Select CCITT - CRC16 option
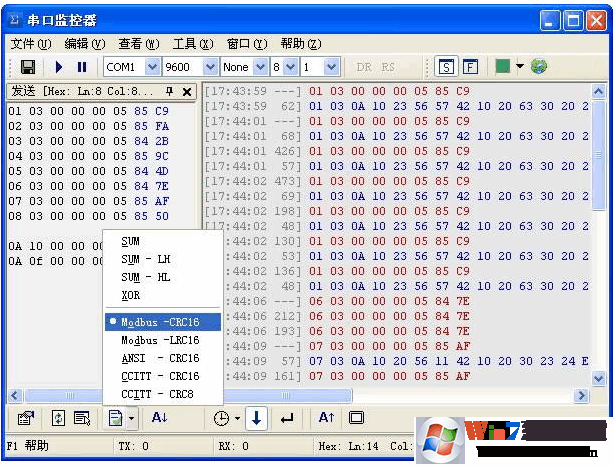This screenshot has width=614, height=466. coord(163,376)
